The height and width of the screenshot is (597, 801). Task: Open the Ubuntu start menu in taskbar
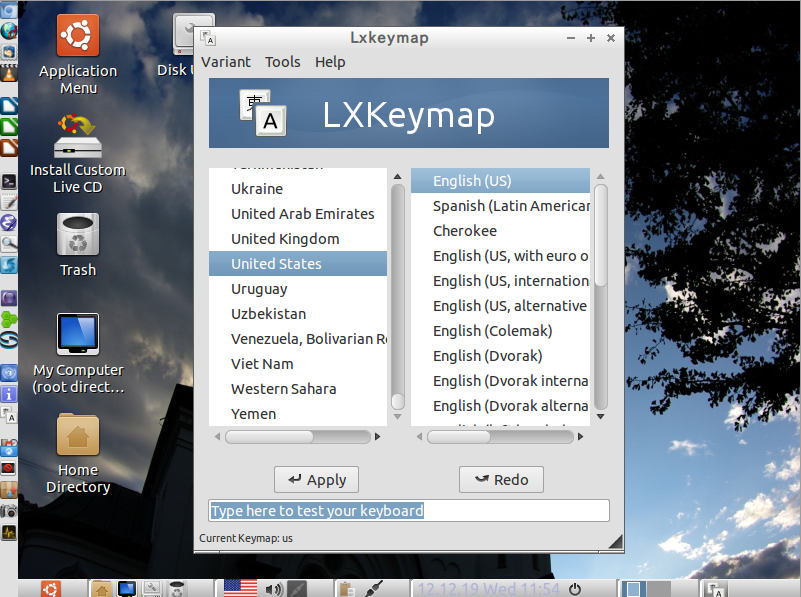(x=51, y=589)
